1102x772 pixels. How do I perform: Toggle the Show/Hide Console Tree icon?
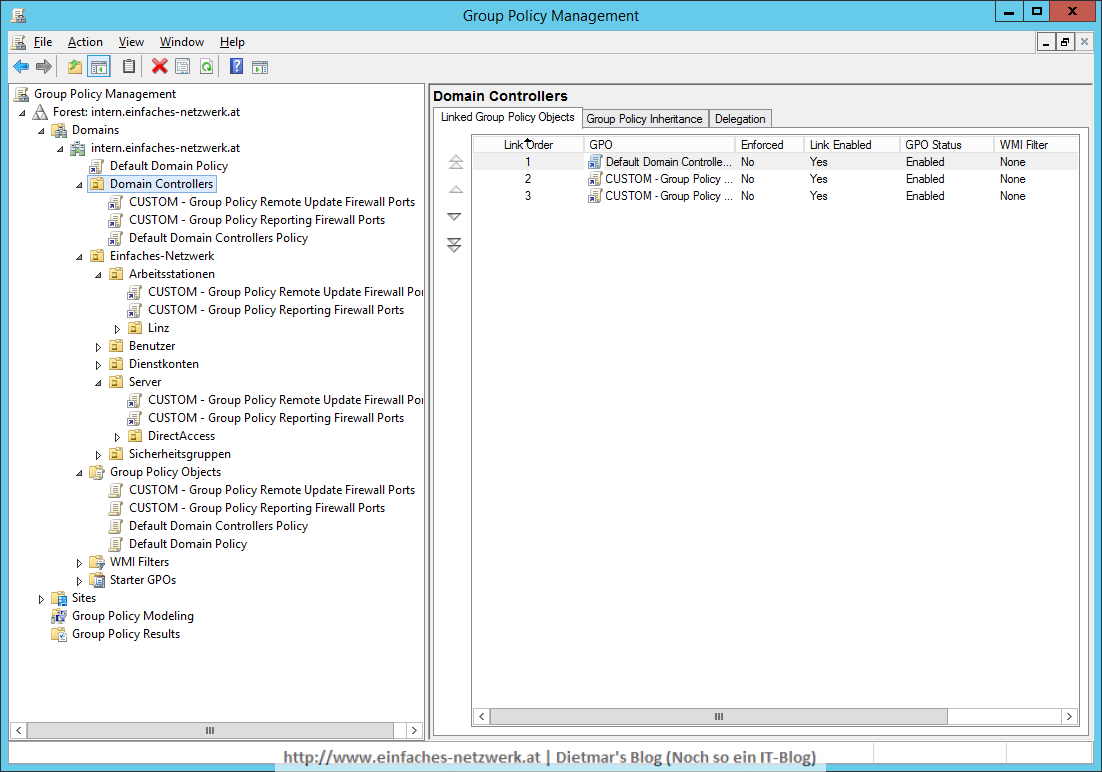point(99,67)
